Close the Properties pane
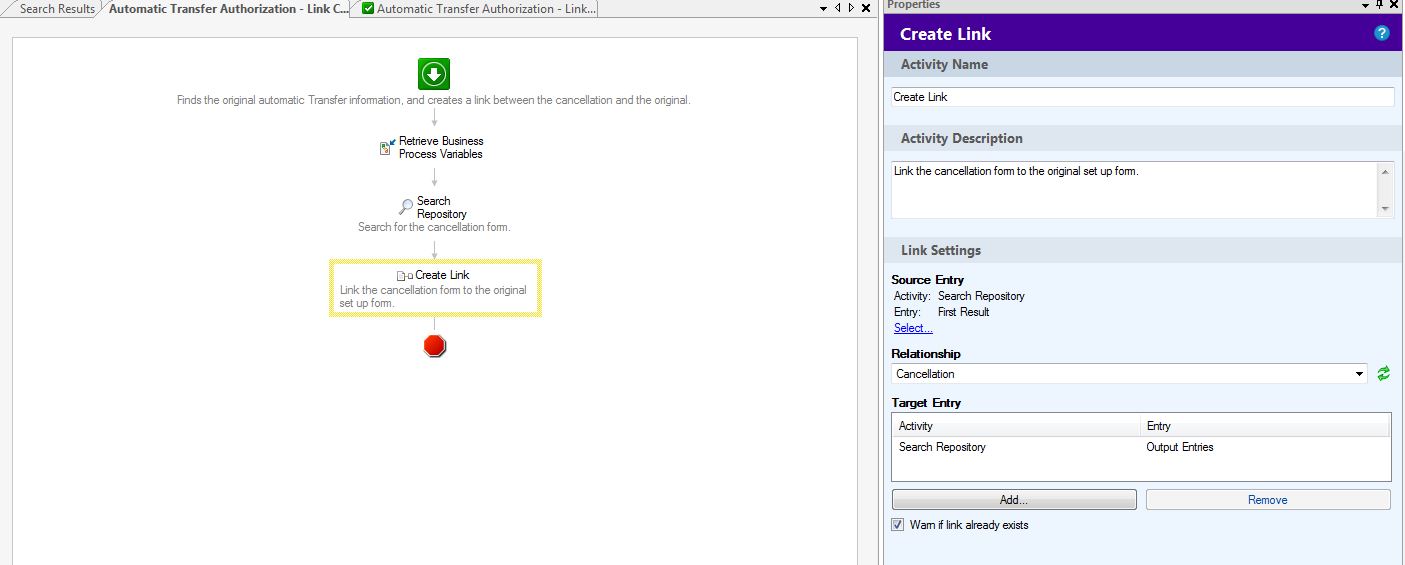Image resolution: width=1405 pixels, height=565 pixels. (1394, 6)
